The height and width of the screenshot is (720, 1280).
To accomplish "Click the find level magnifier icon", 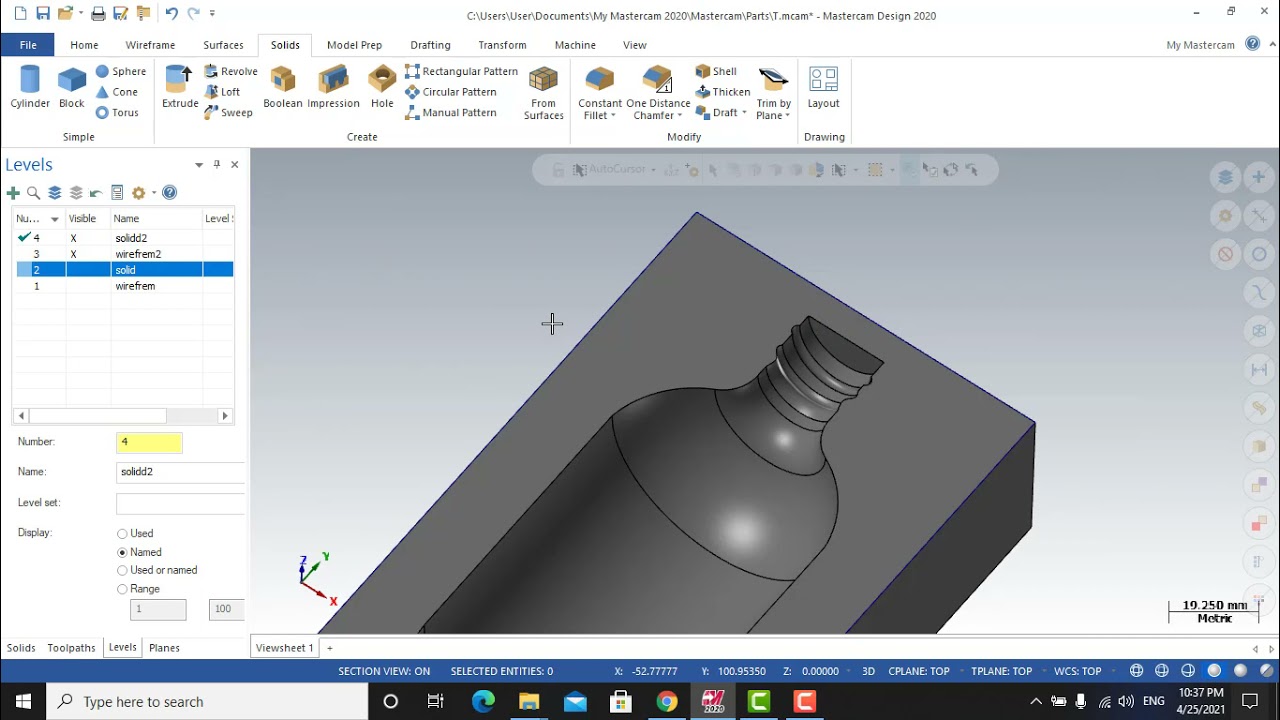I will [33, 193].
